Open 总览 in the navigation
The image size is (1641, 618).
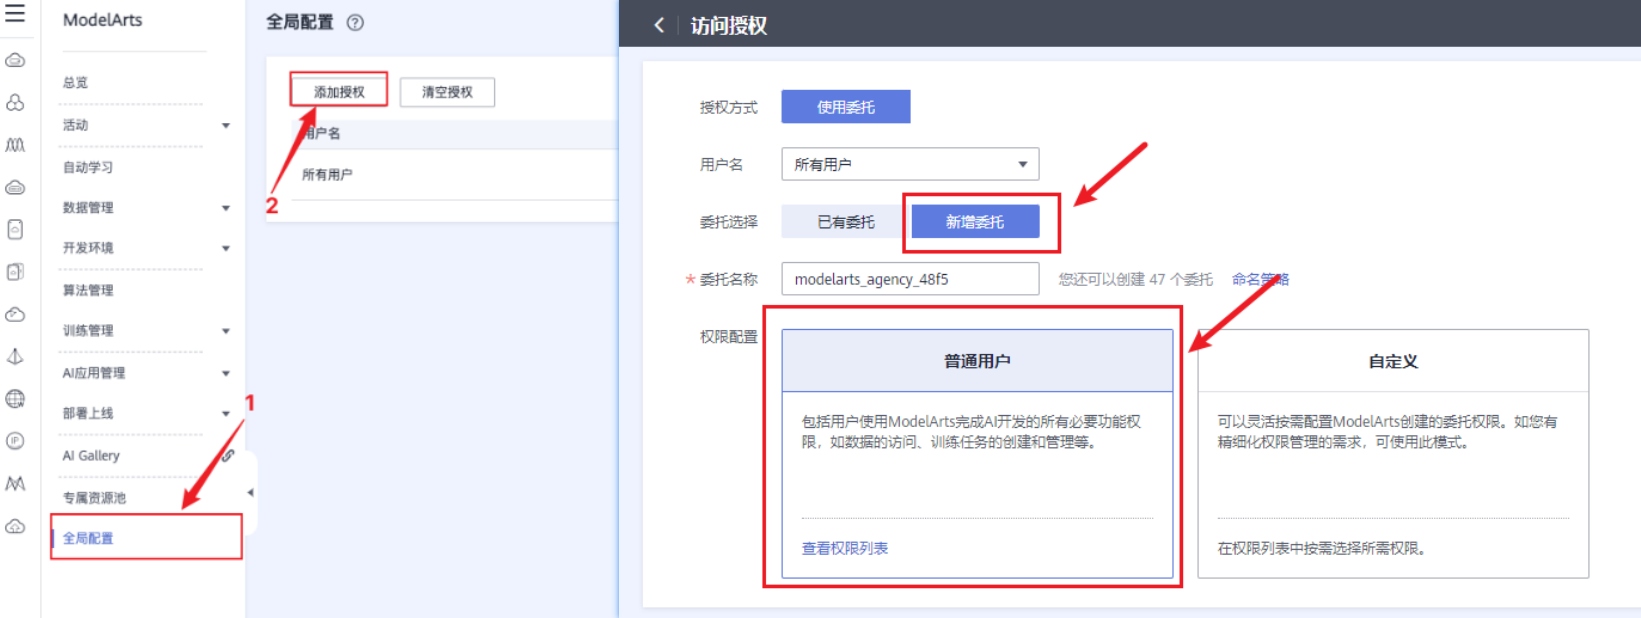point(76,83)
